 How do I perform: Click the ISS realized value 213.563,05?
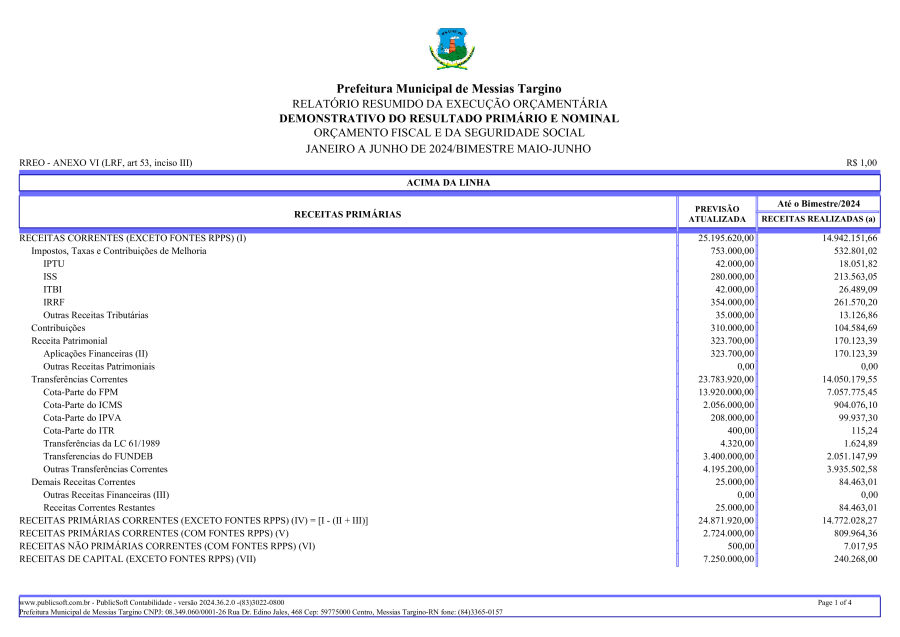(x=846, y=277)
